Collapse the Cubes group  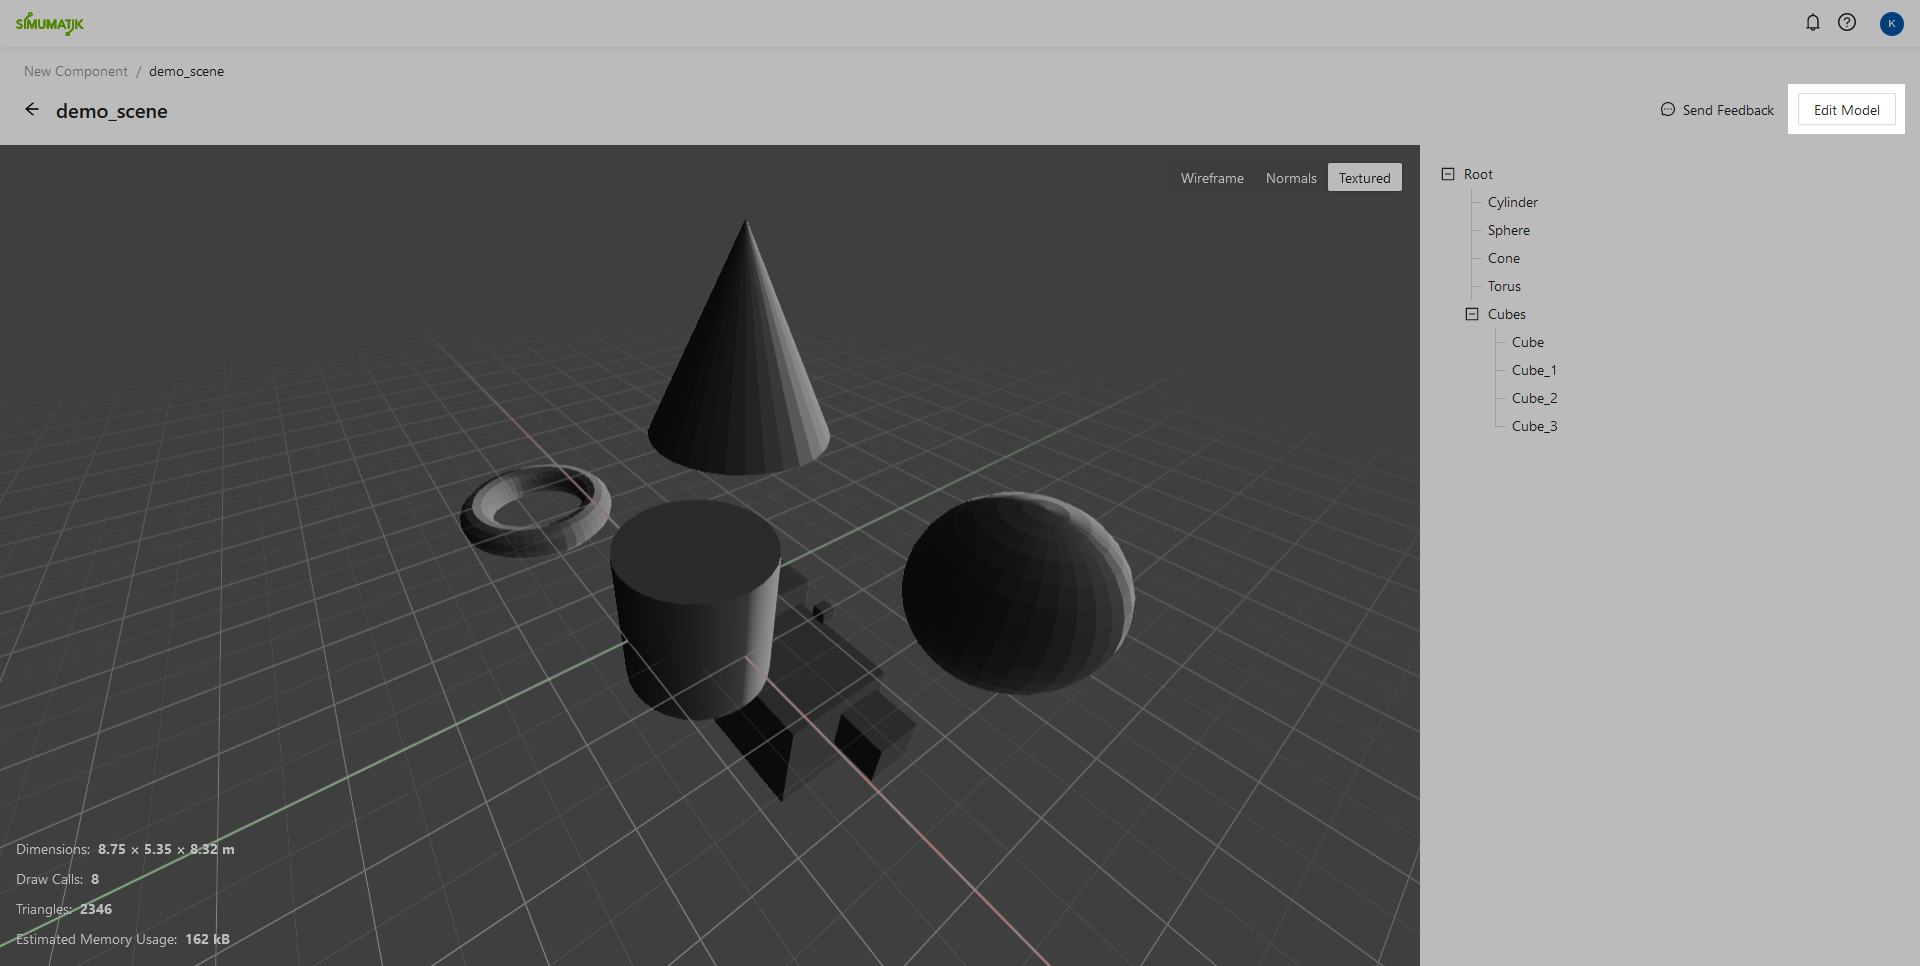tap(1471, 313)
